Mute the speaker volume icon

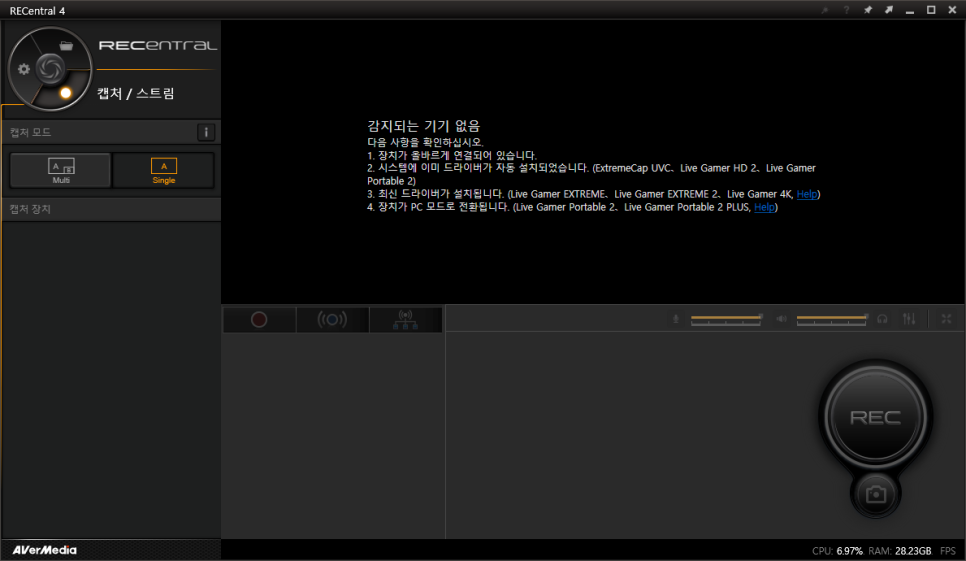[781, 318]
